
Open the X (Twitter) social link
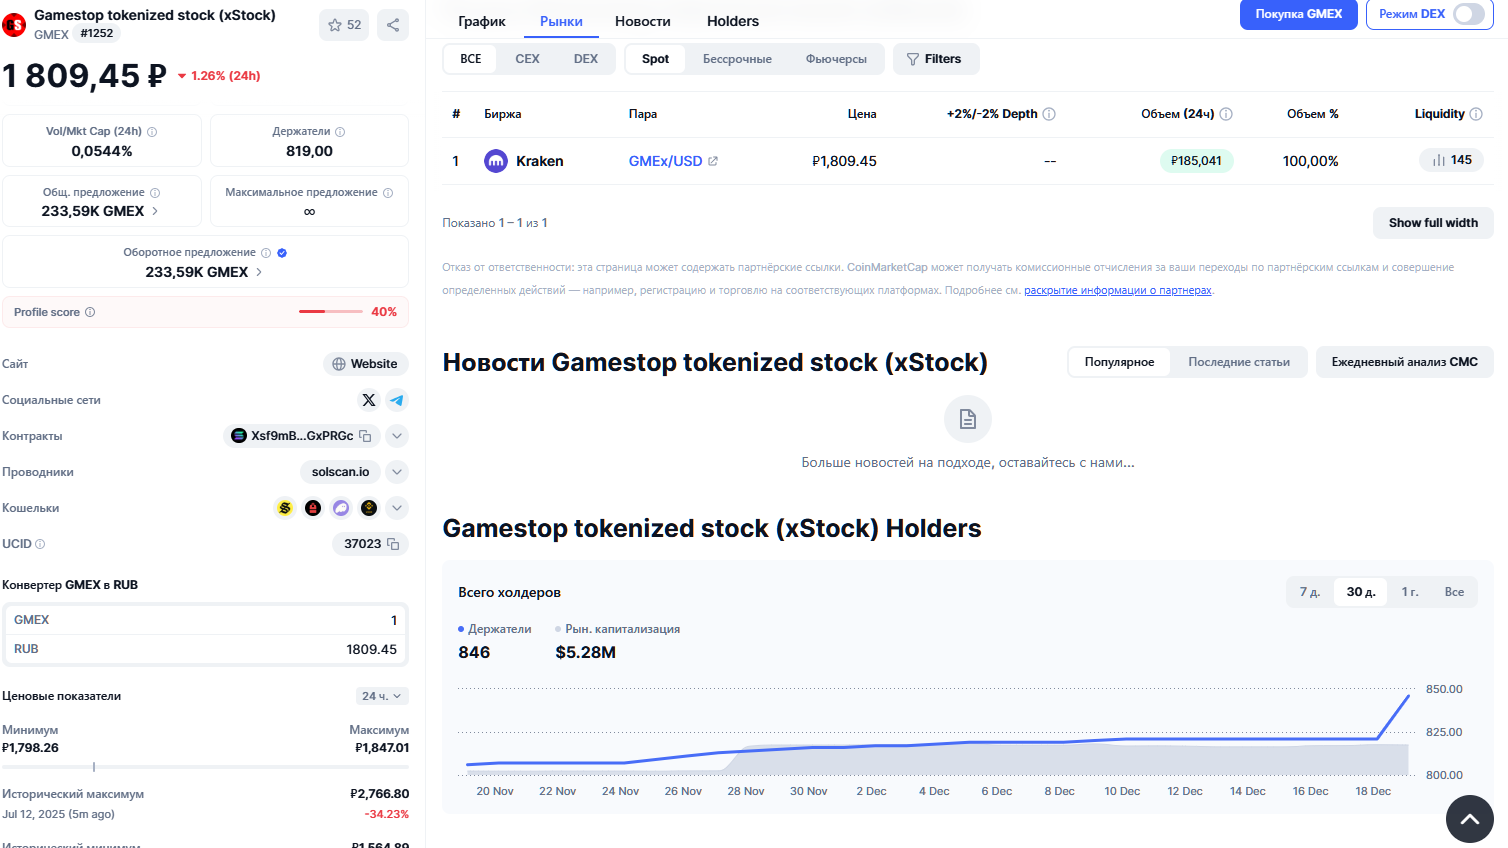click(369, 400)
